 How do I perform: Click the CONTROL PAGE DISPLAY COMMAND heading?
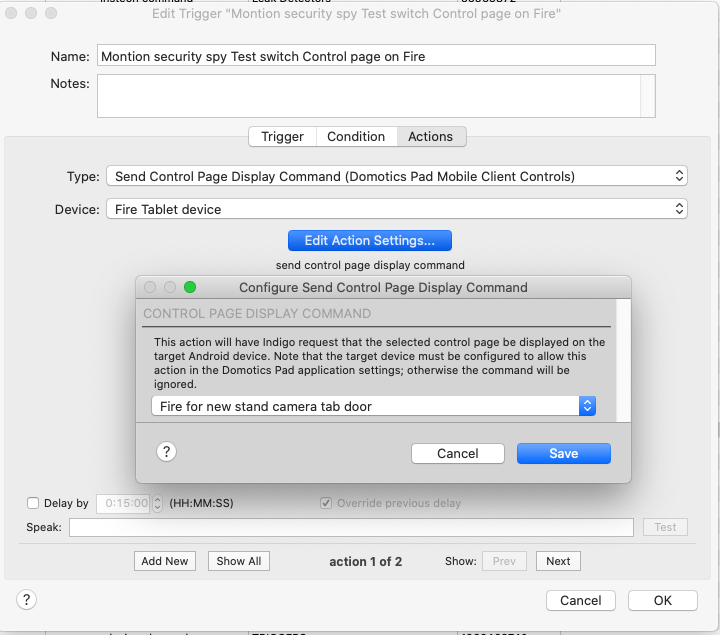point(257,314)
